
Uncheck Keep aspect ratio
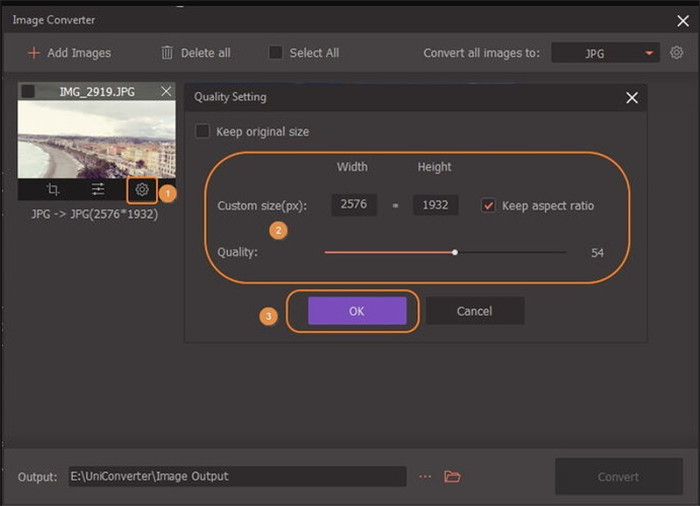click(x=488, y=205)
